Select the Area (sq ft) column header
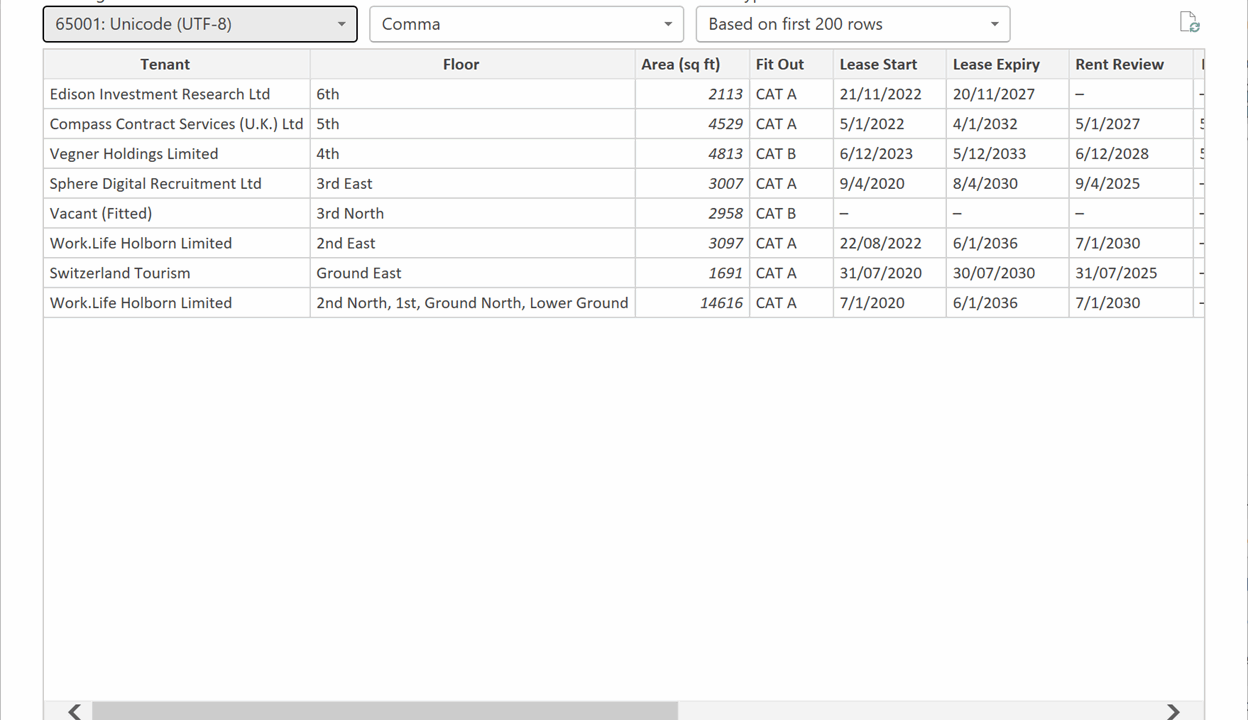 pos(692,64)
